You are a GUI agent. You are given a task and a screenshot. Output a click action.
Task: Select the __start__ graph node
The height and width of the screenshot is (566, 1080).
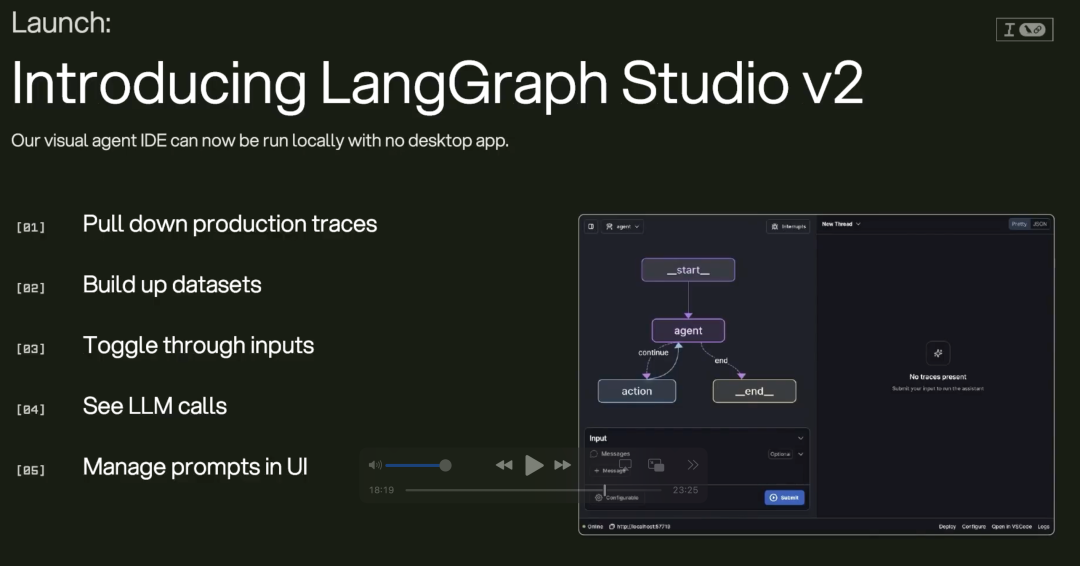pyautogui.click(x=688, y=270)
